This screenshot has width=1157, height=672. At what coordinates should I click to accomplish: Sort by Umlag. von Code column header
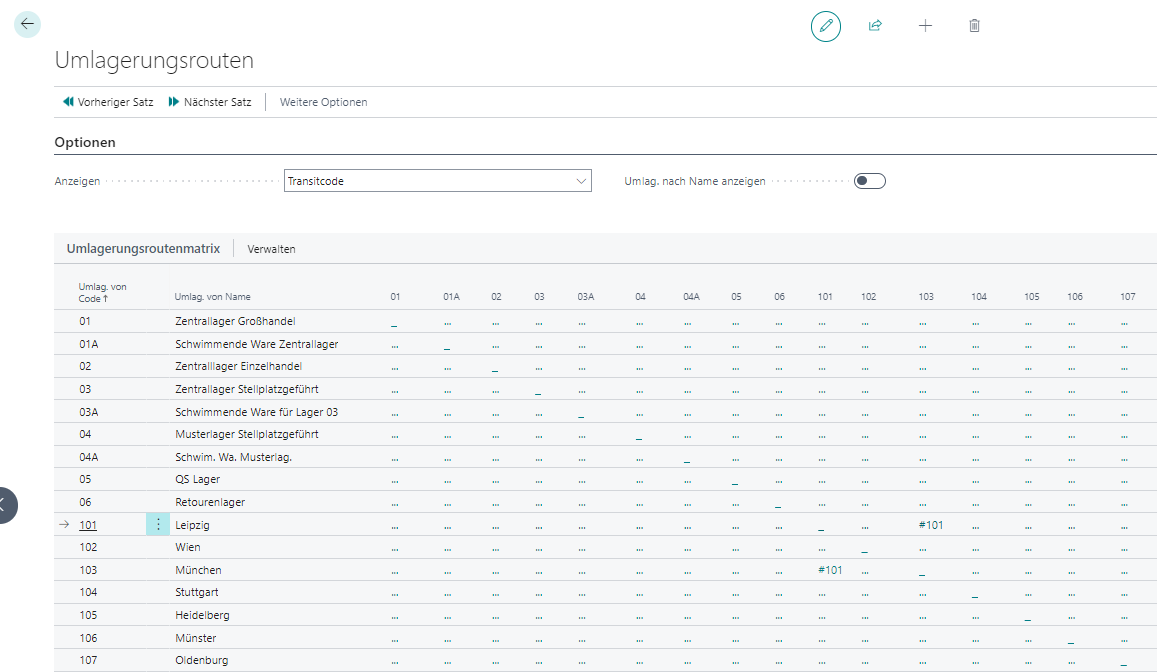click(x=102, y=292)
